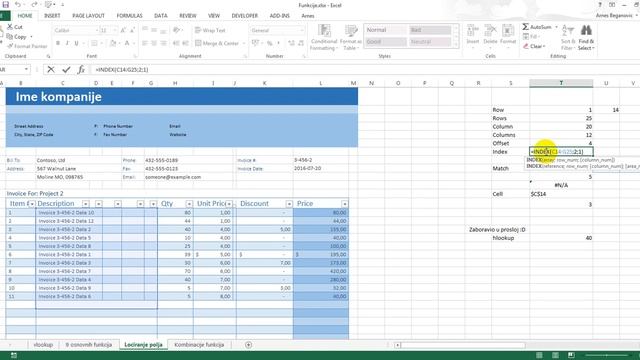This screenshot has width=640, height=360.
Task: Open Qty column filter dropdown
Action: (189, 204)
